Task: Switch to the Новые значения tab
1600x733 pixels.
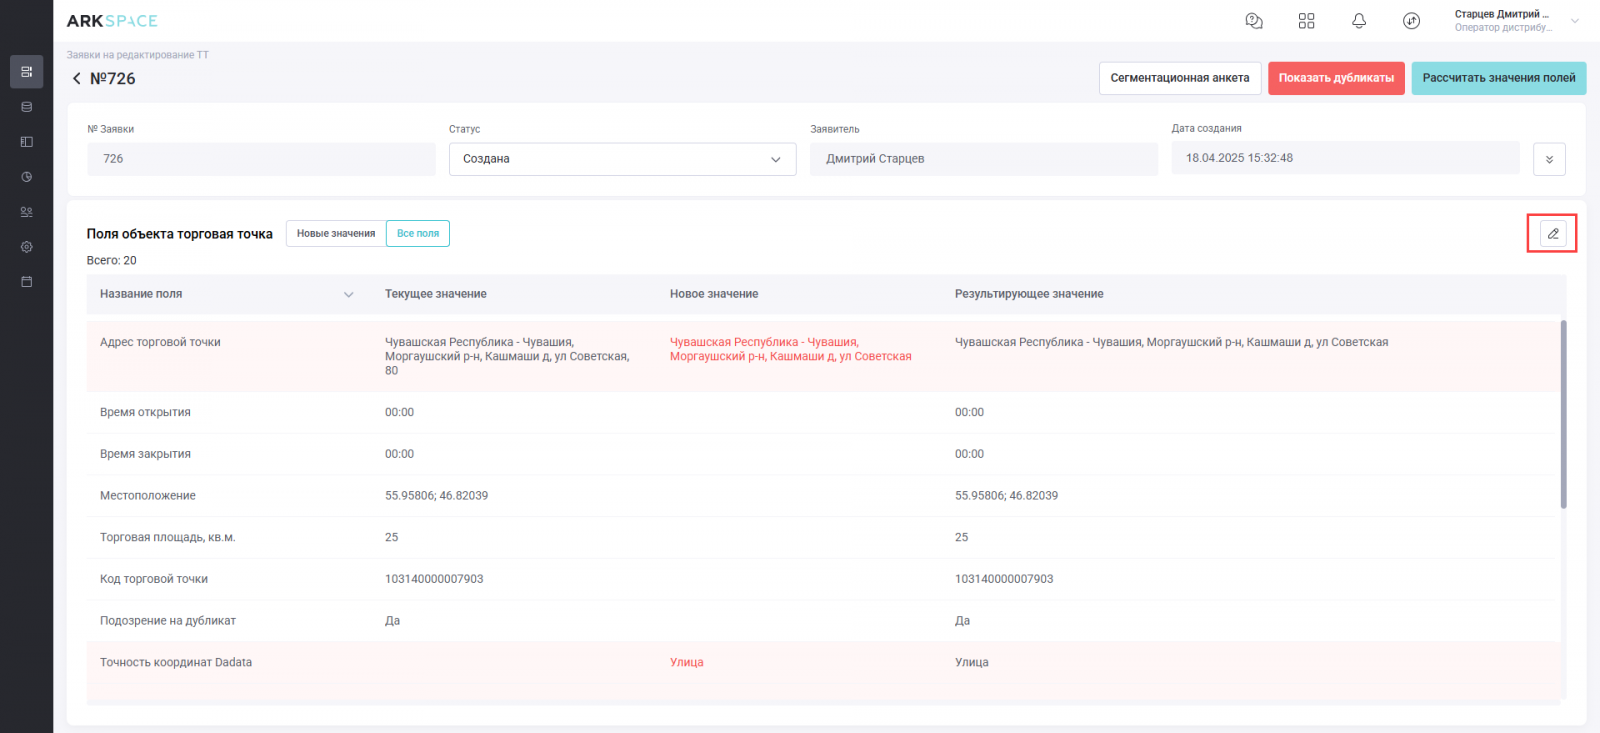Action: click(336, 233)
